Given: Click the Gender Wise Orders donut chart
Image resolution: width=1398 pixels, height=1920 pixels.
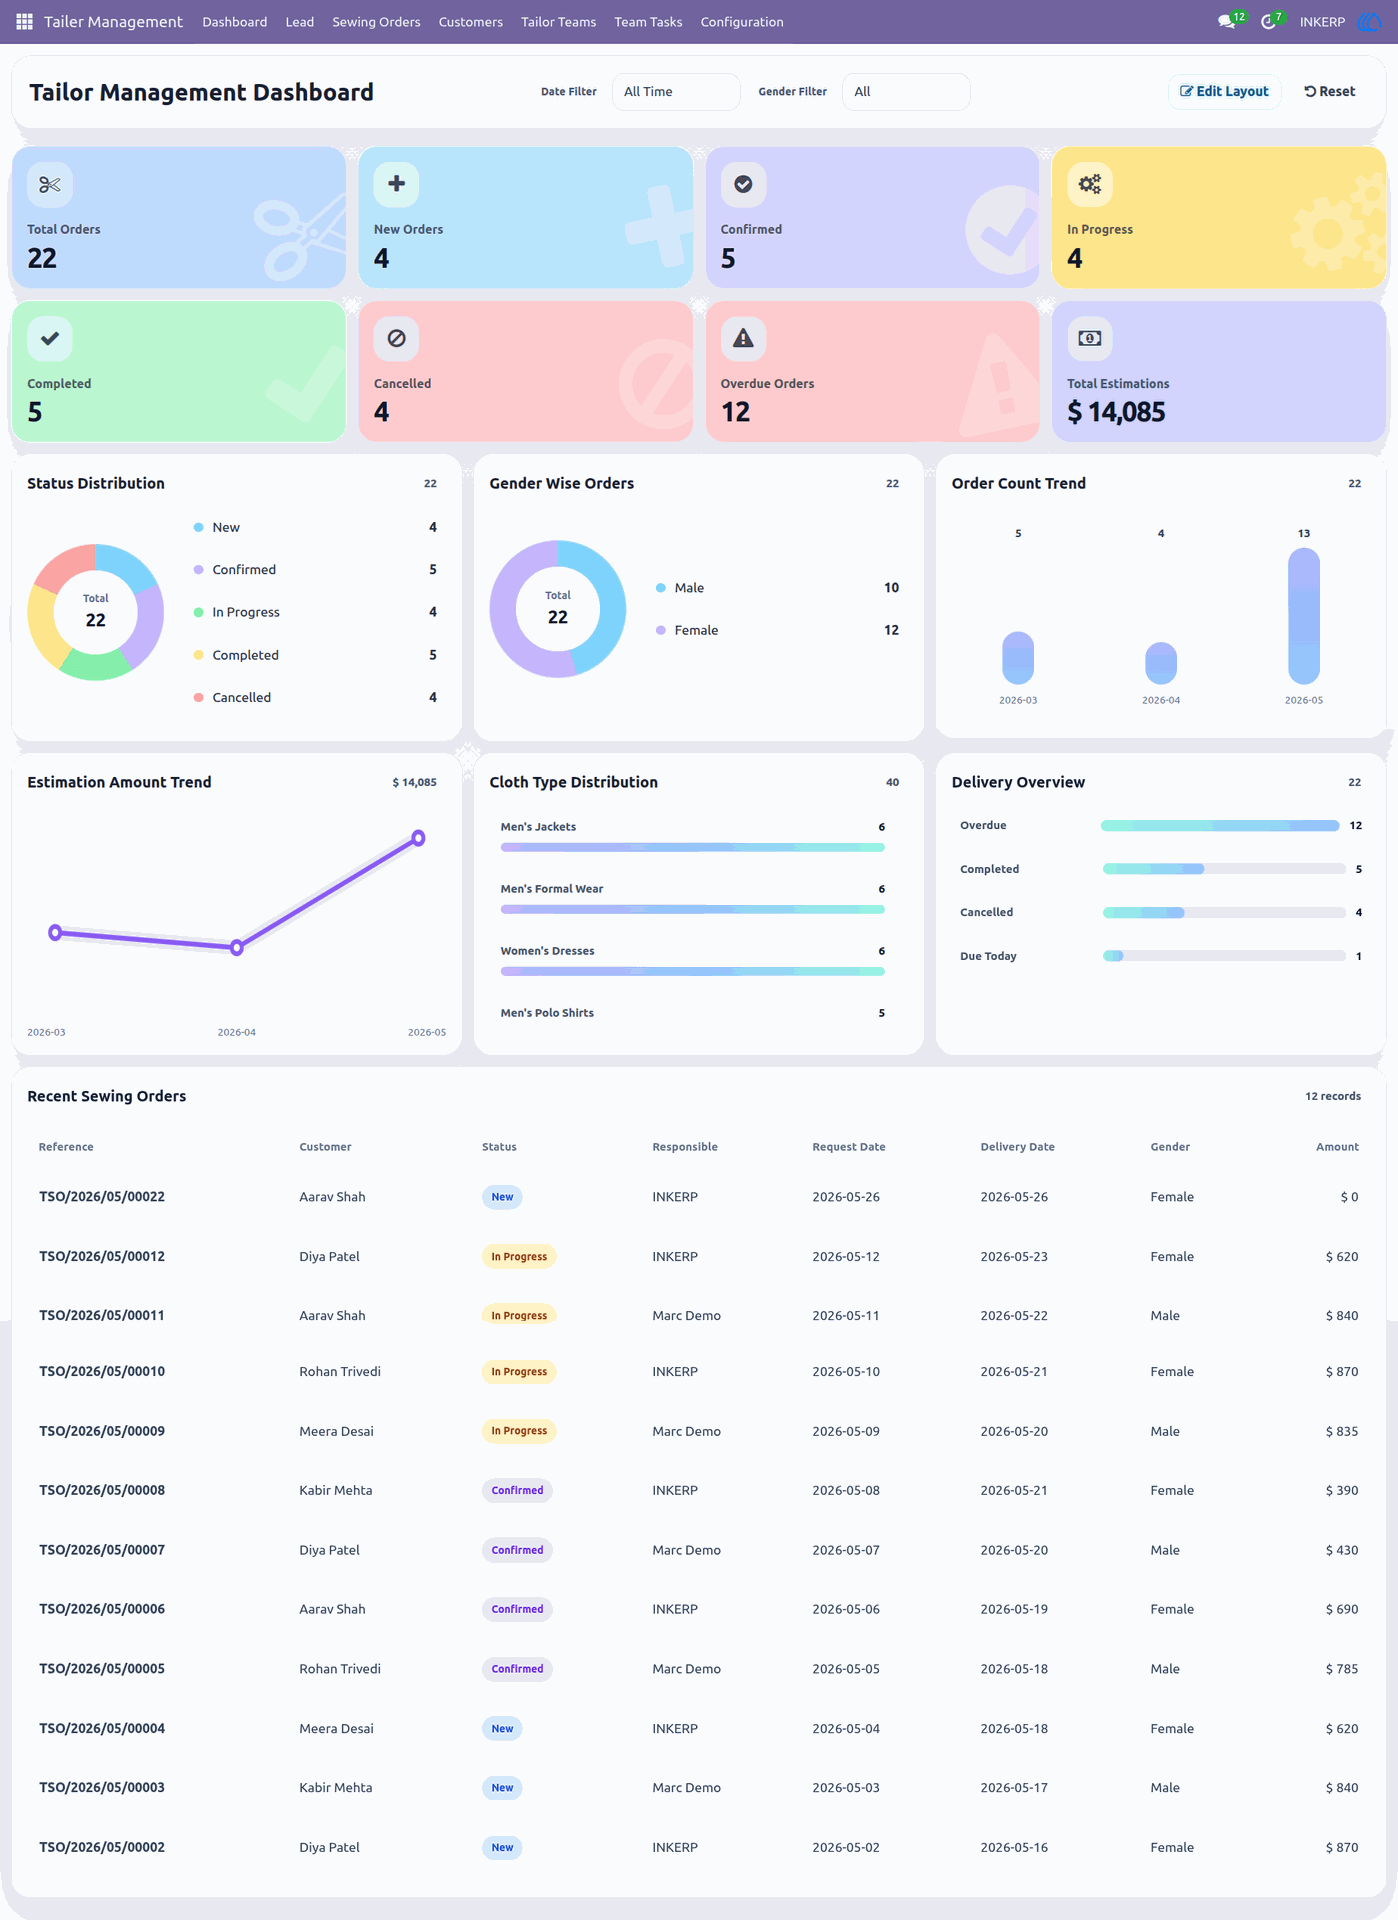Looking at the screenshot, I should pyautogui.click(x=558, y=609).
